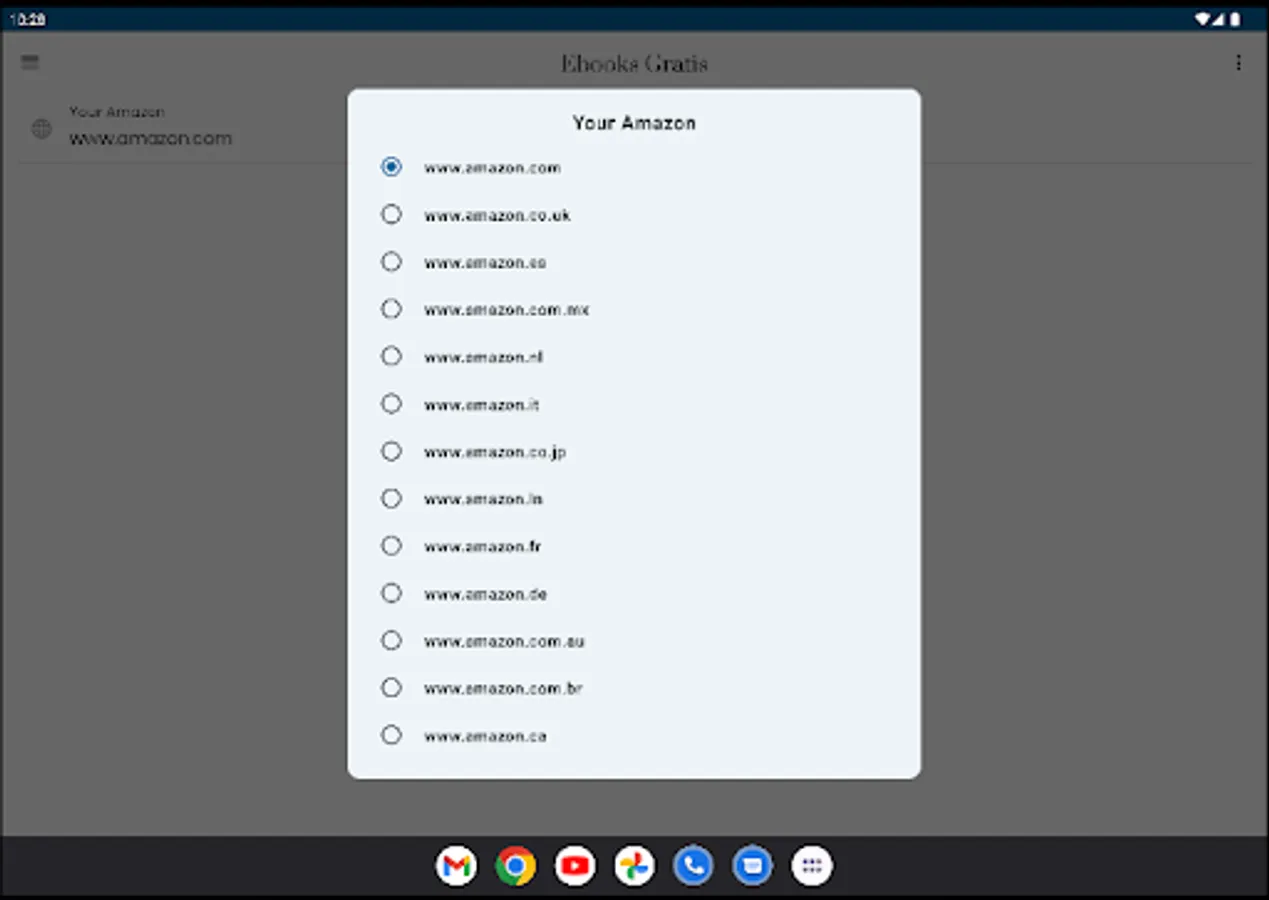1269x900 pixels.
Task: Open the app drawer grid icon
Action: pos(812,866)
